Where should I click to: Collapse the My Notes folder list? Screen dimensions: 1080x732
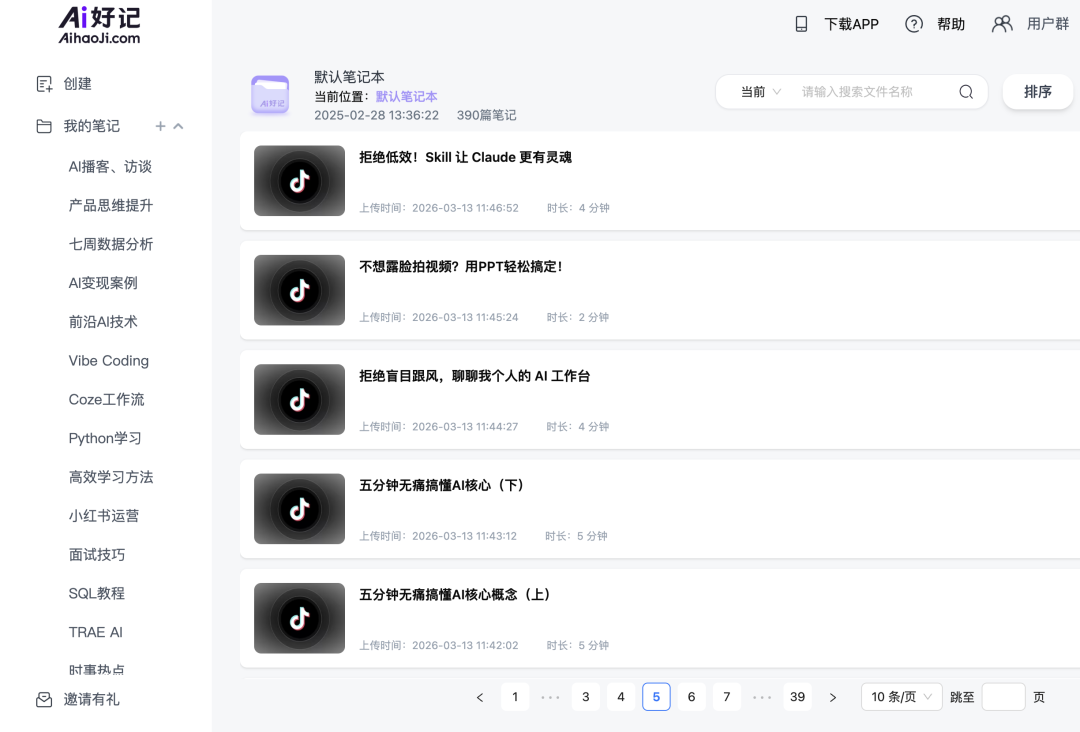pyautogui.click(x=178, y=126)
